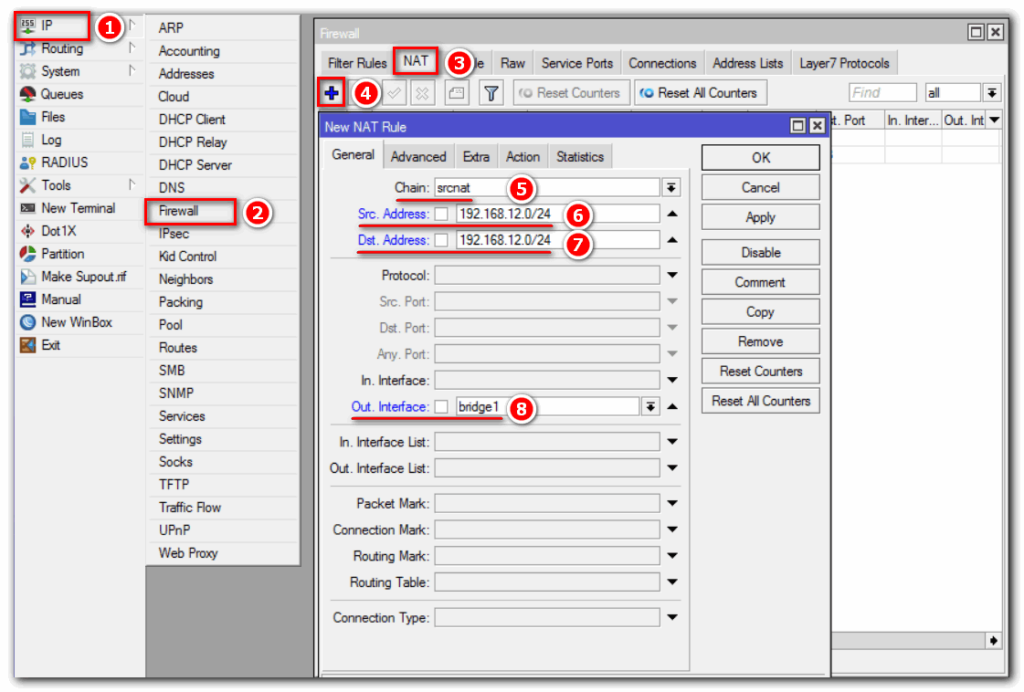
Task: Click the Find search field
Action: coord(883,93)
